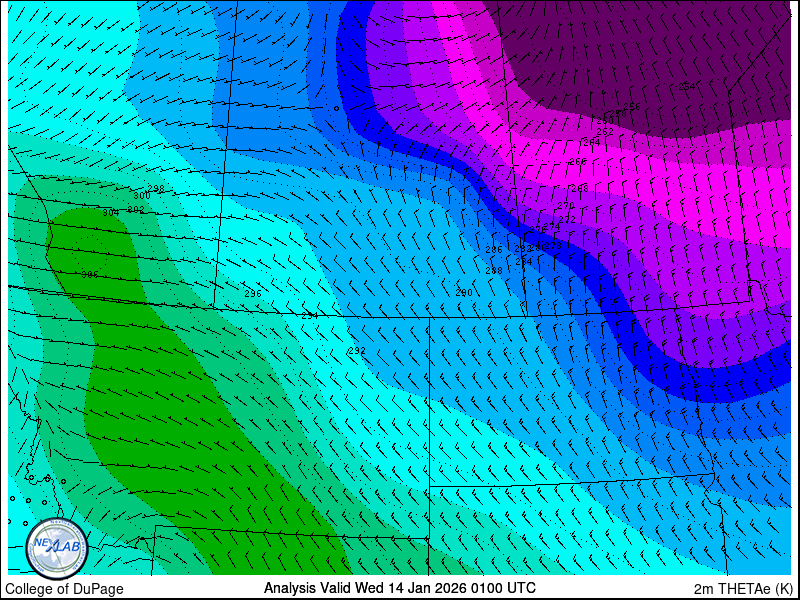Viewport: 800px width, 600px height.
Task: Click the 254 contour label
Action: coord(687,87)
